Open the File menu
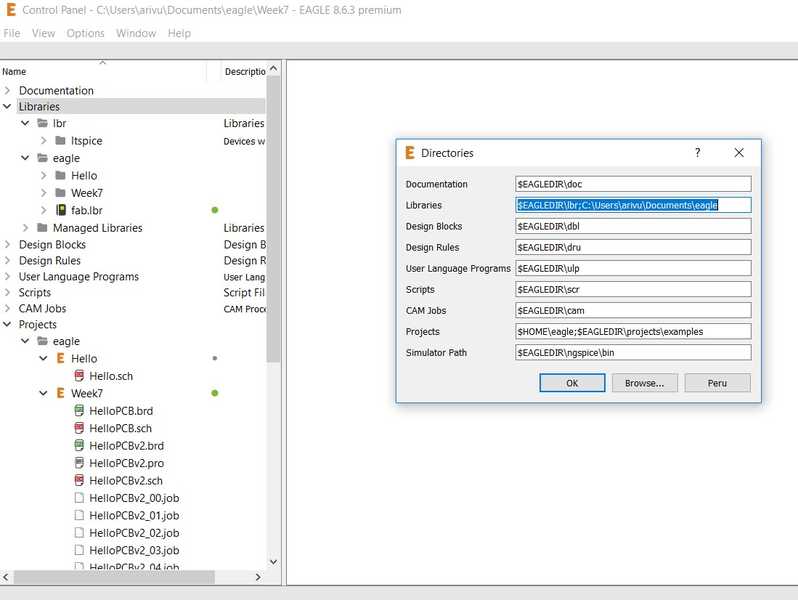798x600 pixels. tap(12, 33)
